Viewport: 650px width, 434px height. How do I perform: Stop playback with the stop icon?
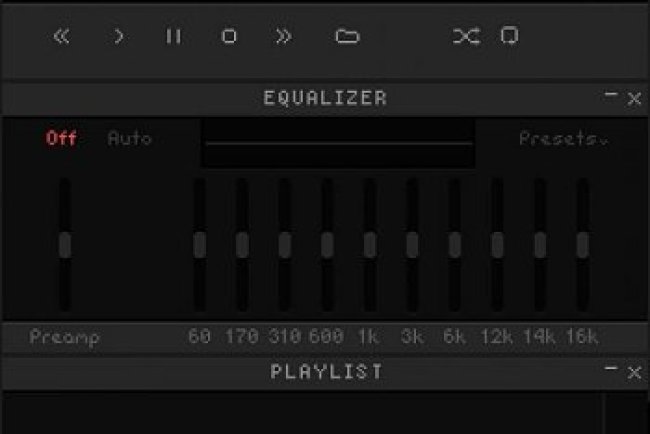(x=229, y=37)
